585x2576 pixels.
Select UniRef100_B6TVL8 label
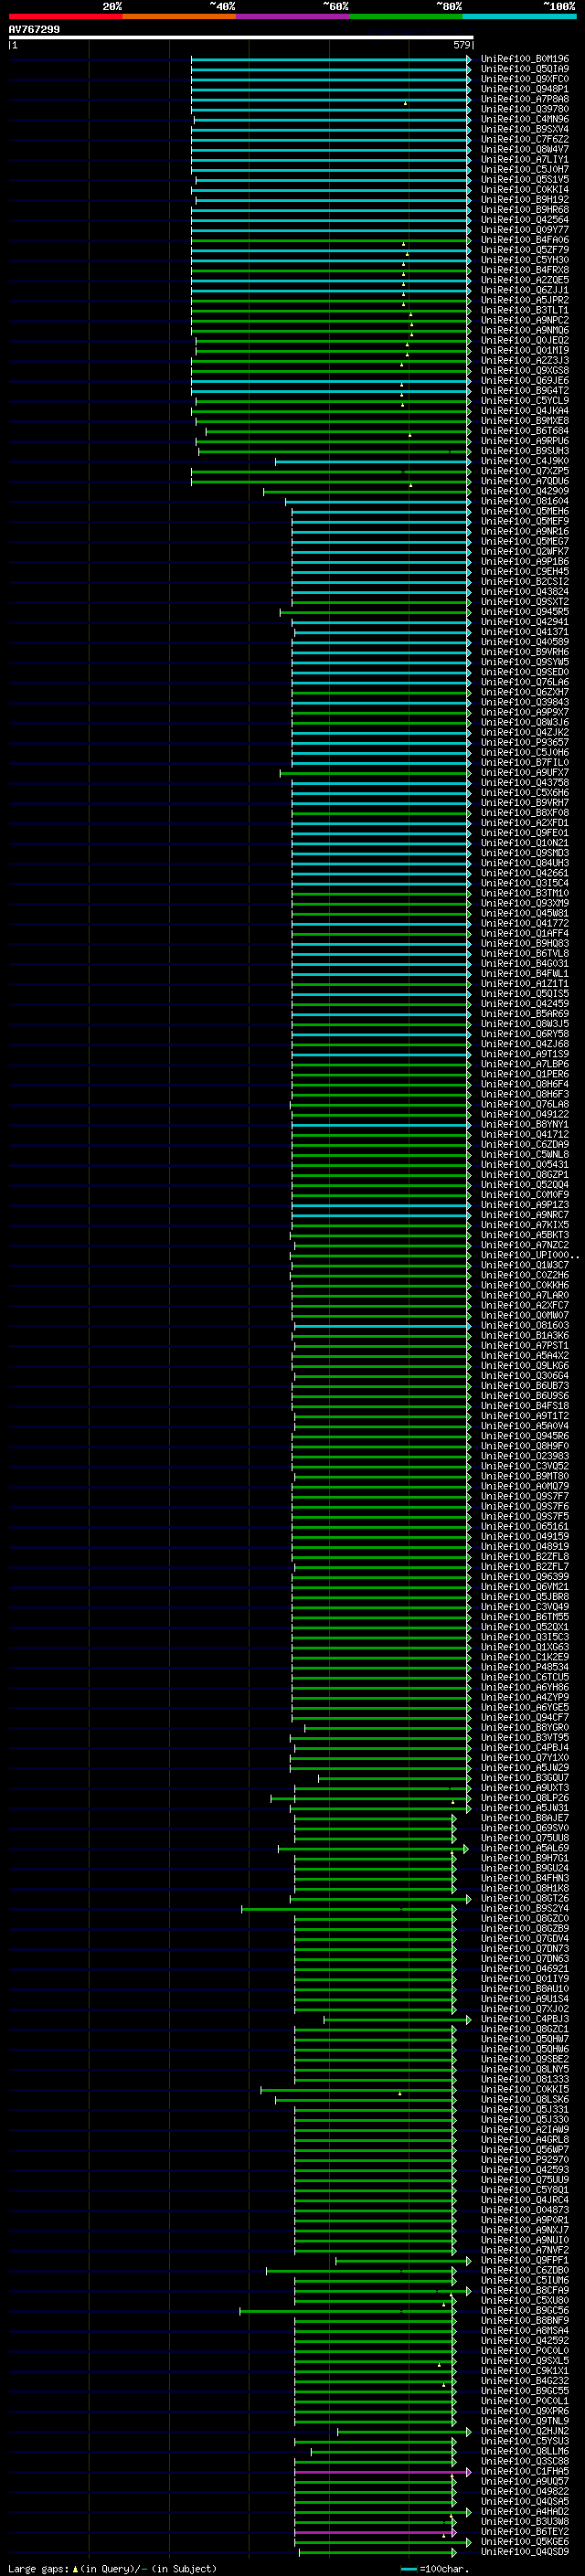coord(525,953)
